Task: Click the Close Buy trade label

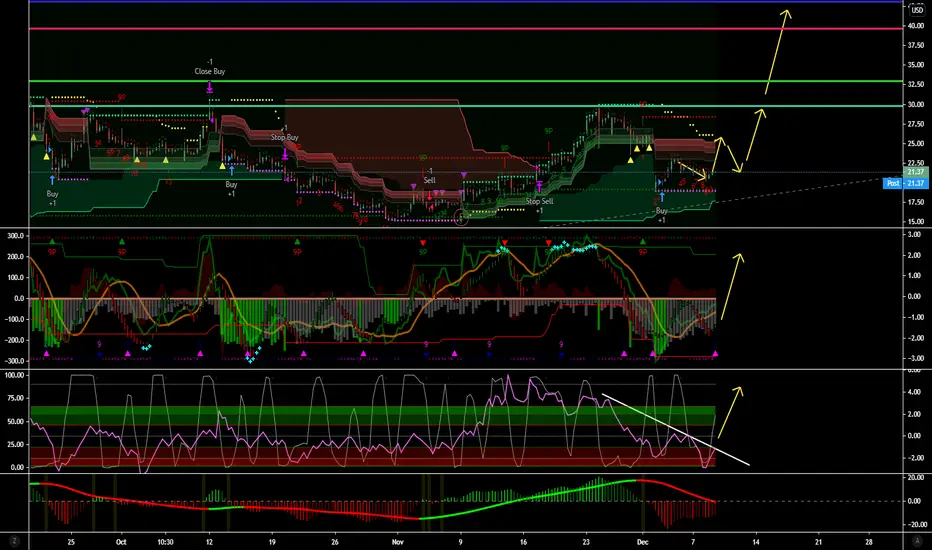Action: pos(210,71)
